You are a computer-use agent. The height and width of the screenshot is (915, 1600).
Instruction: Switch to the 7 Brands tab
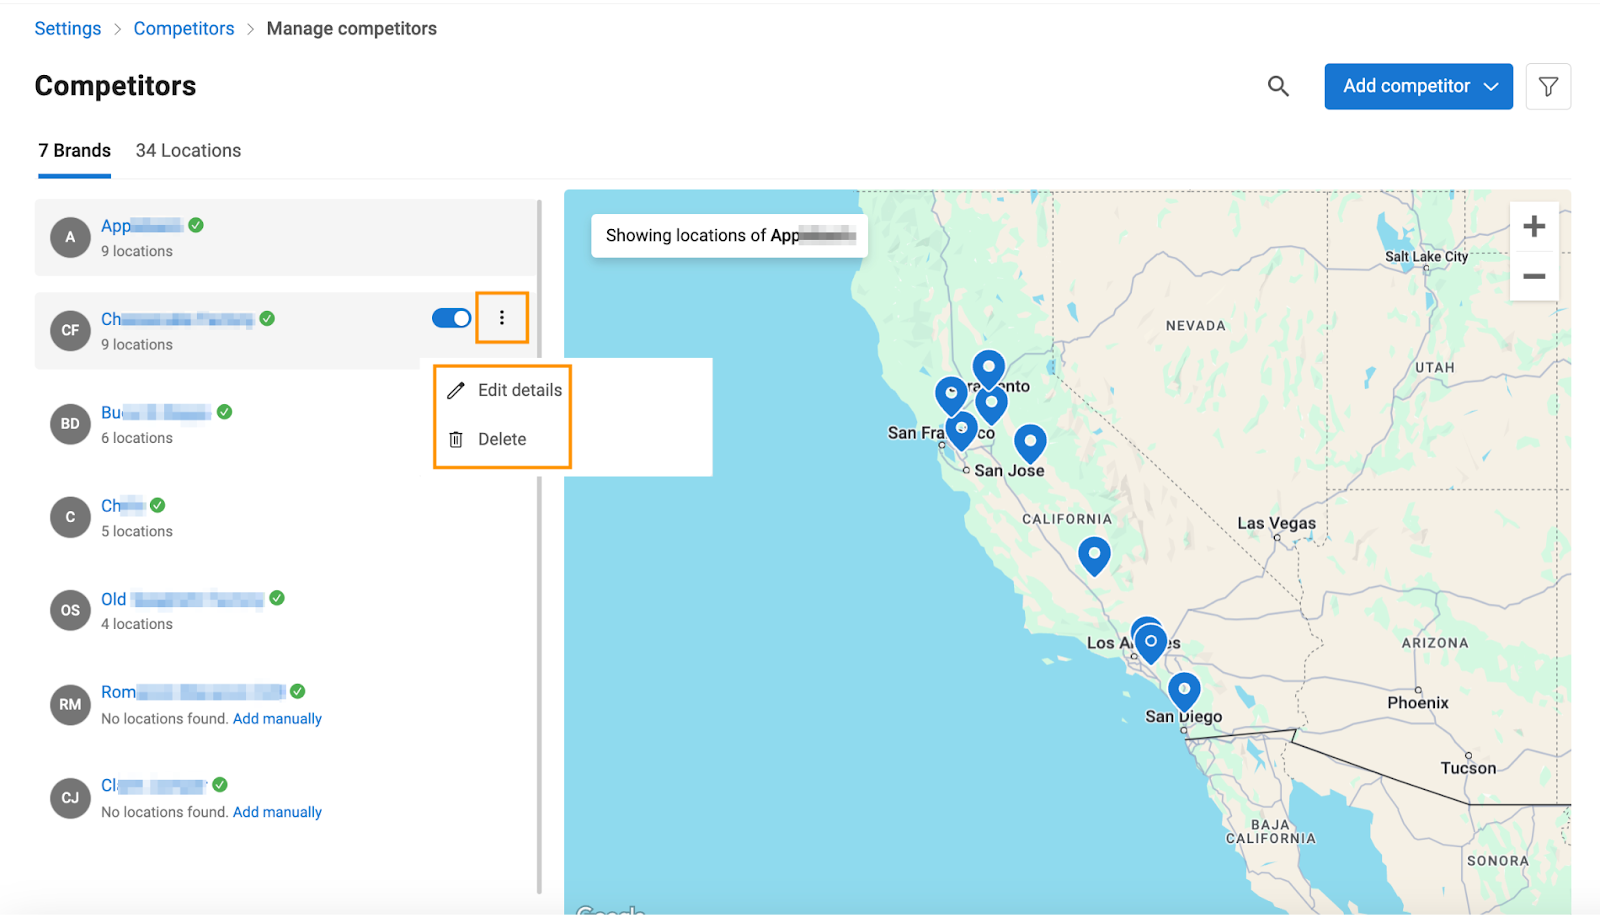pyautogui.click(x=75, y=151)
